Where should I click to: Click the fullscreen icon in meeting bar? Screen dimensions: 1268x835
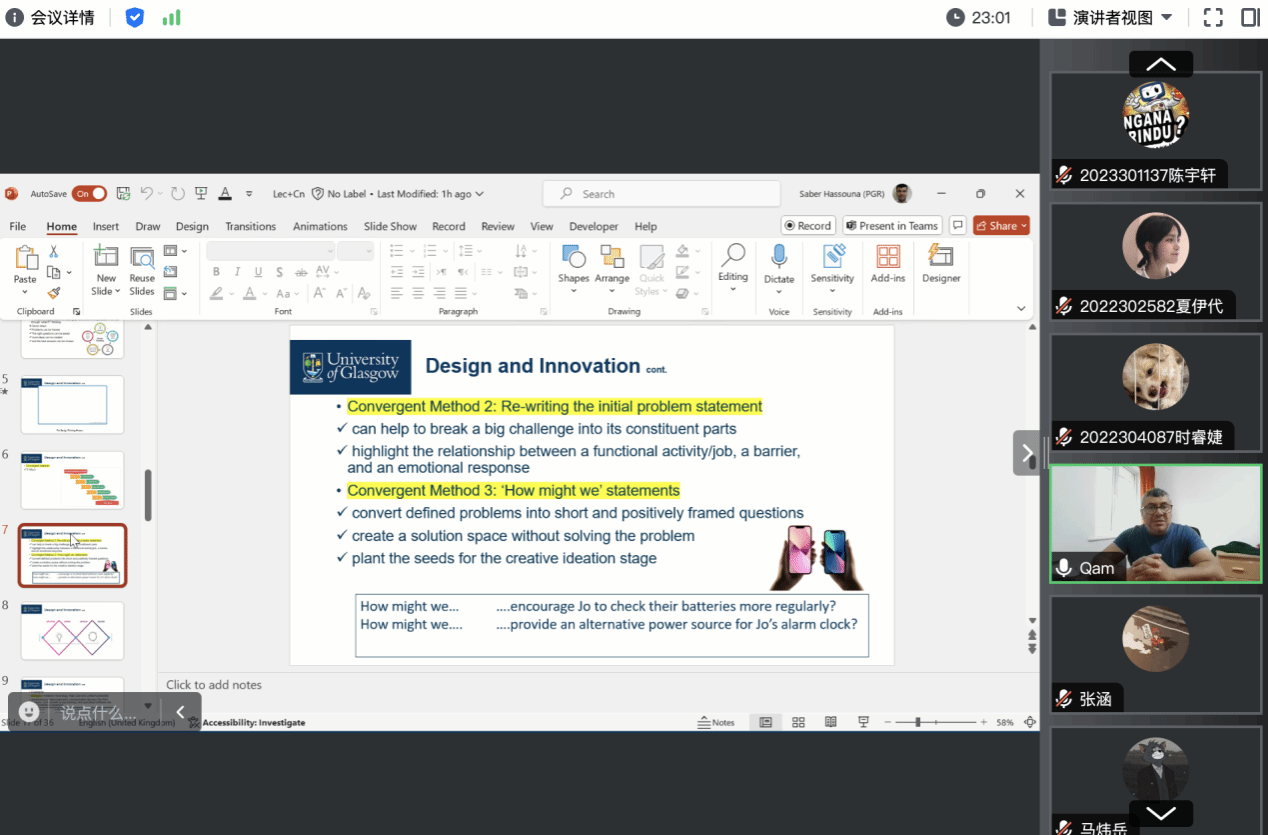[x=1213, y=17]
